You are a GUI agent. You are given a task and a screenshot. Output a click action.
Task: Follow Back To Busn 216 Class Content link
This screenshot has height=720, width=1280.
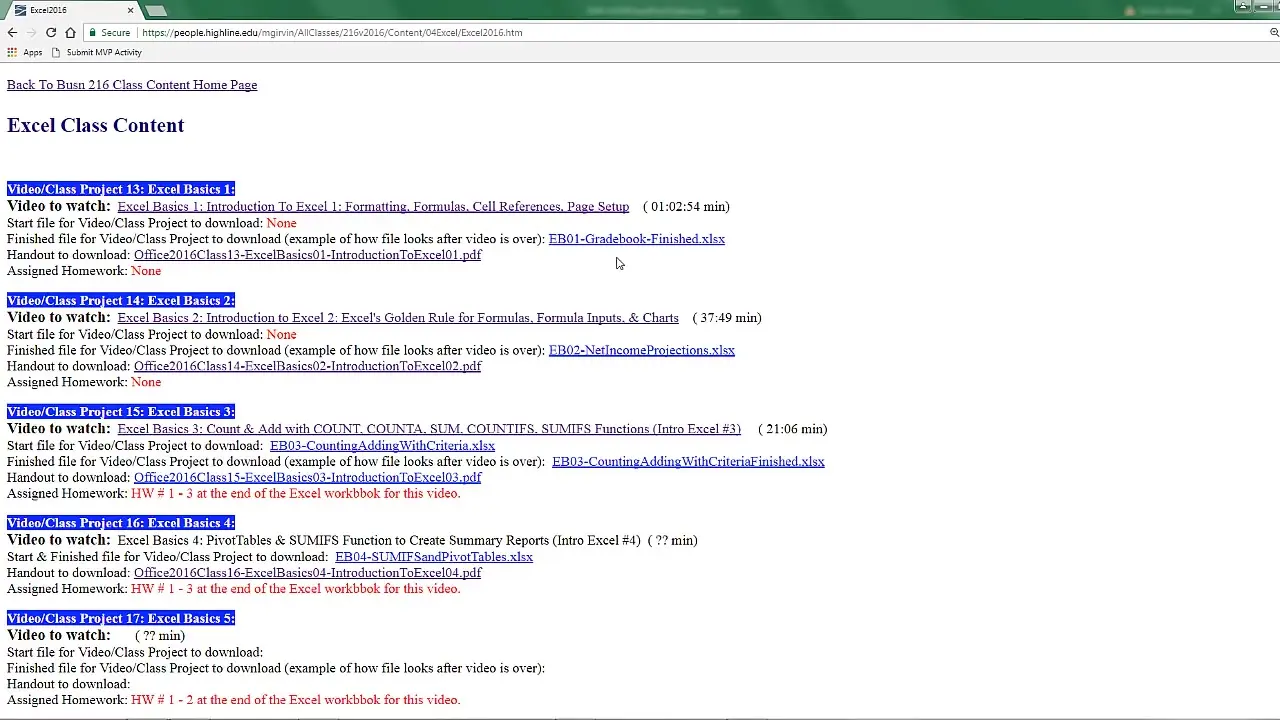pyautogui.click(x=132, y=85)
